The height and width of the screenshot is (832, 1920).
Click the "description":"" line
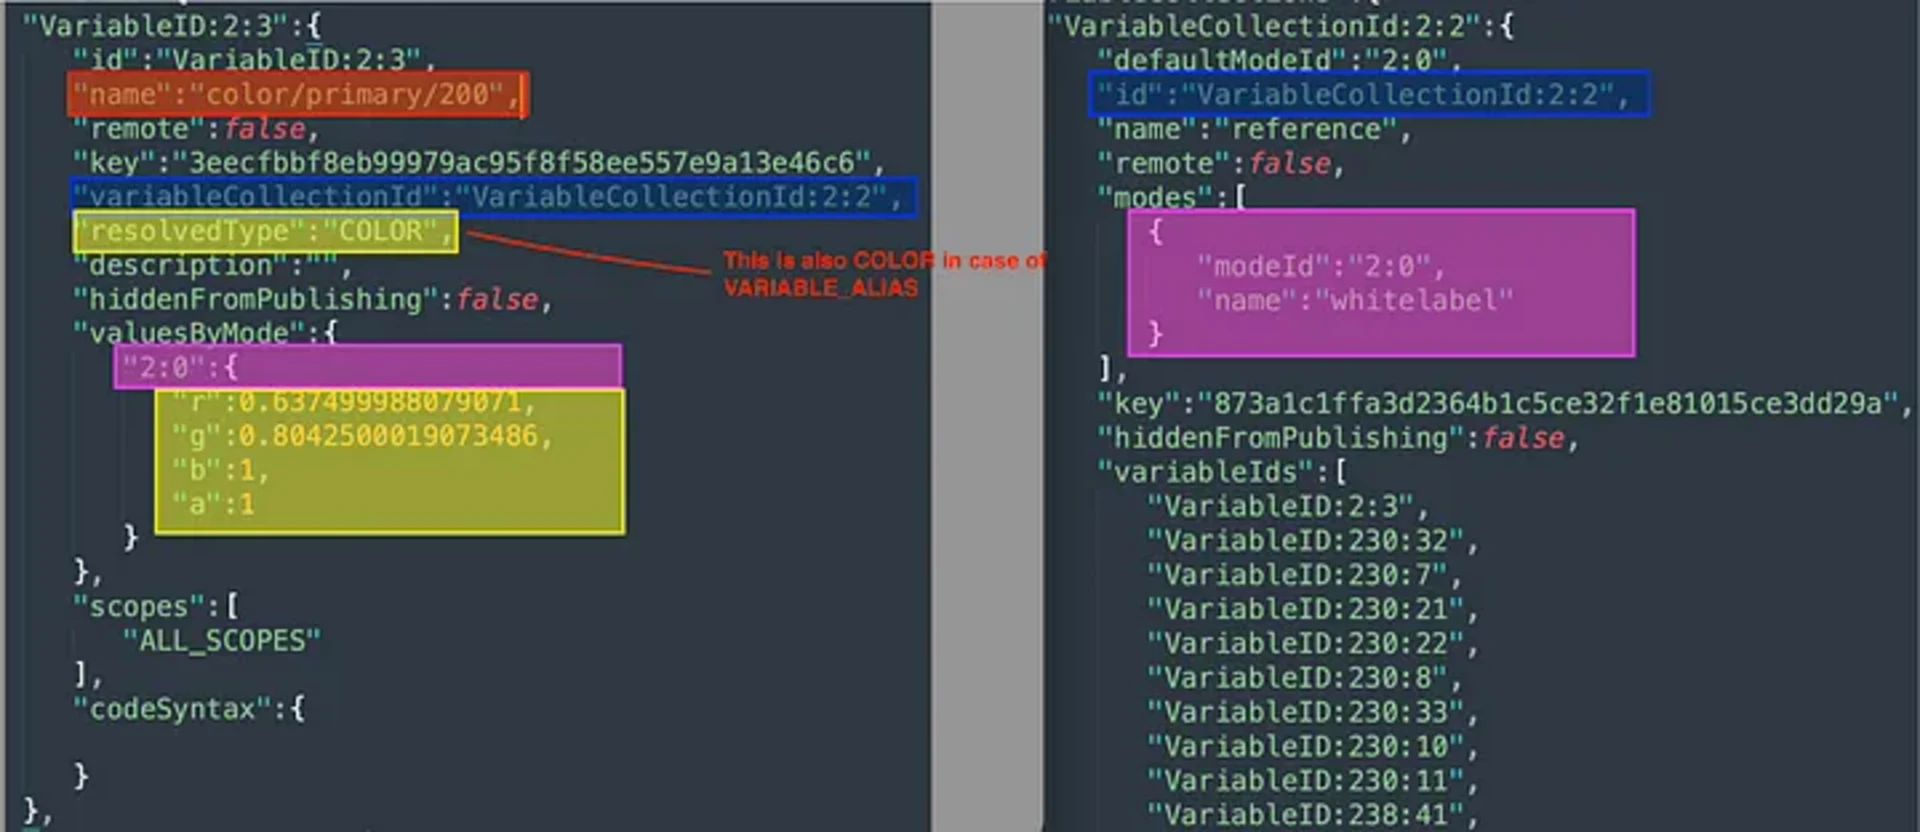212,266
